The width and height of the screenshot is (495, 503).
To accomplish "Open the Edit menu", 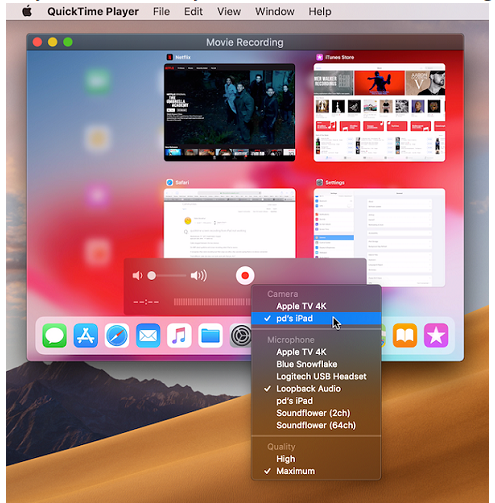I will [193, 11].
